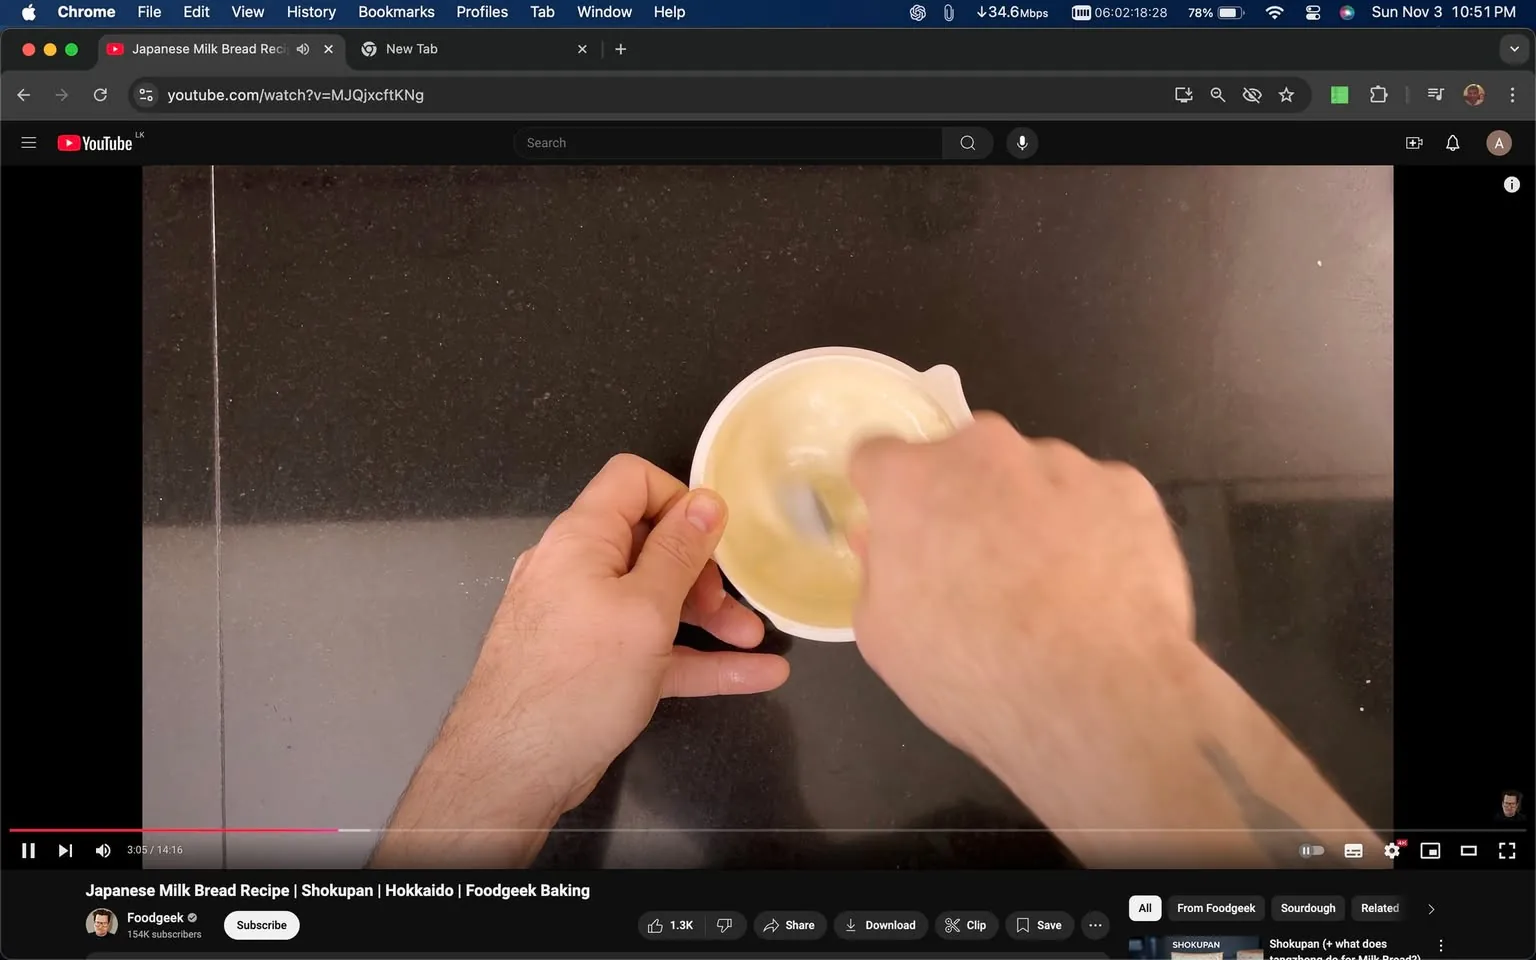This screenshot has height=960, width=1536.
Task: Open Chrome's three-dot menu
Action: coord(1513,95)
